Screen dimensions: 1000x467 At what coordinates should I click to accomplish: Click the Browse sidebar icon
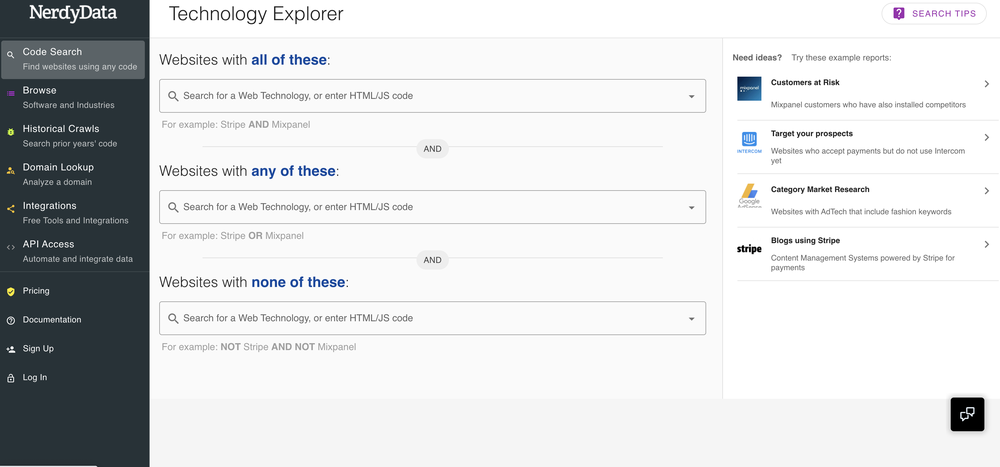tap(10, 94)
